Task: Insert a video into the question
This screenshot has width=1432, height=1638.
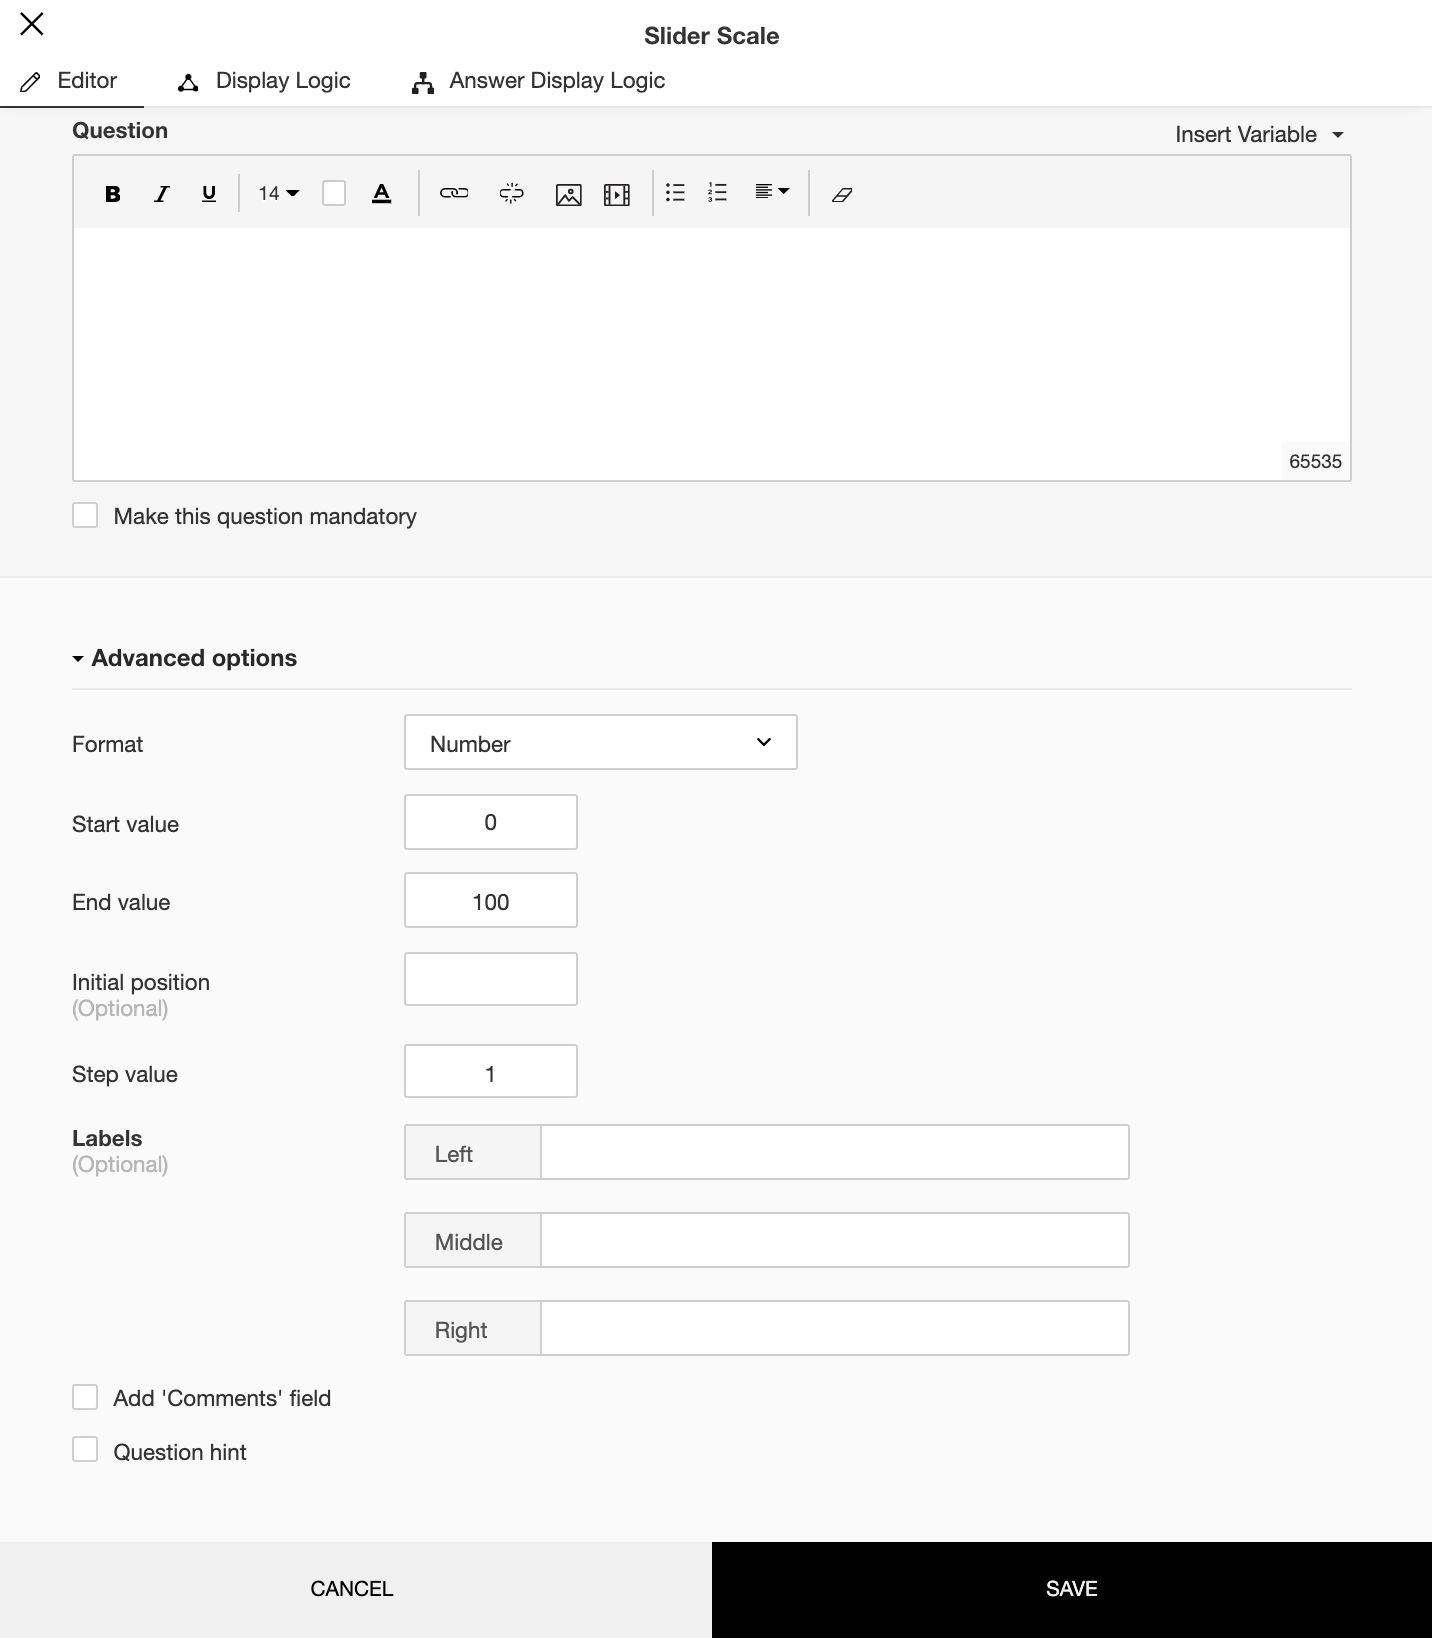Action: (617, 195)
